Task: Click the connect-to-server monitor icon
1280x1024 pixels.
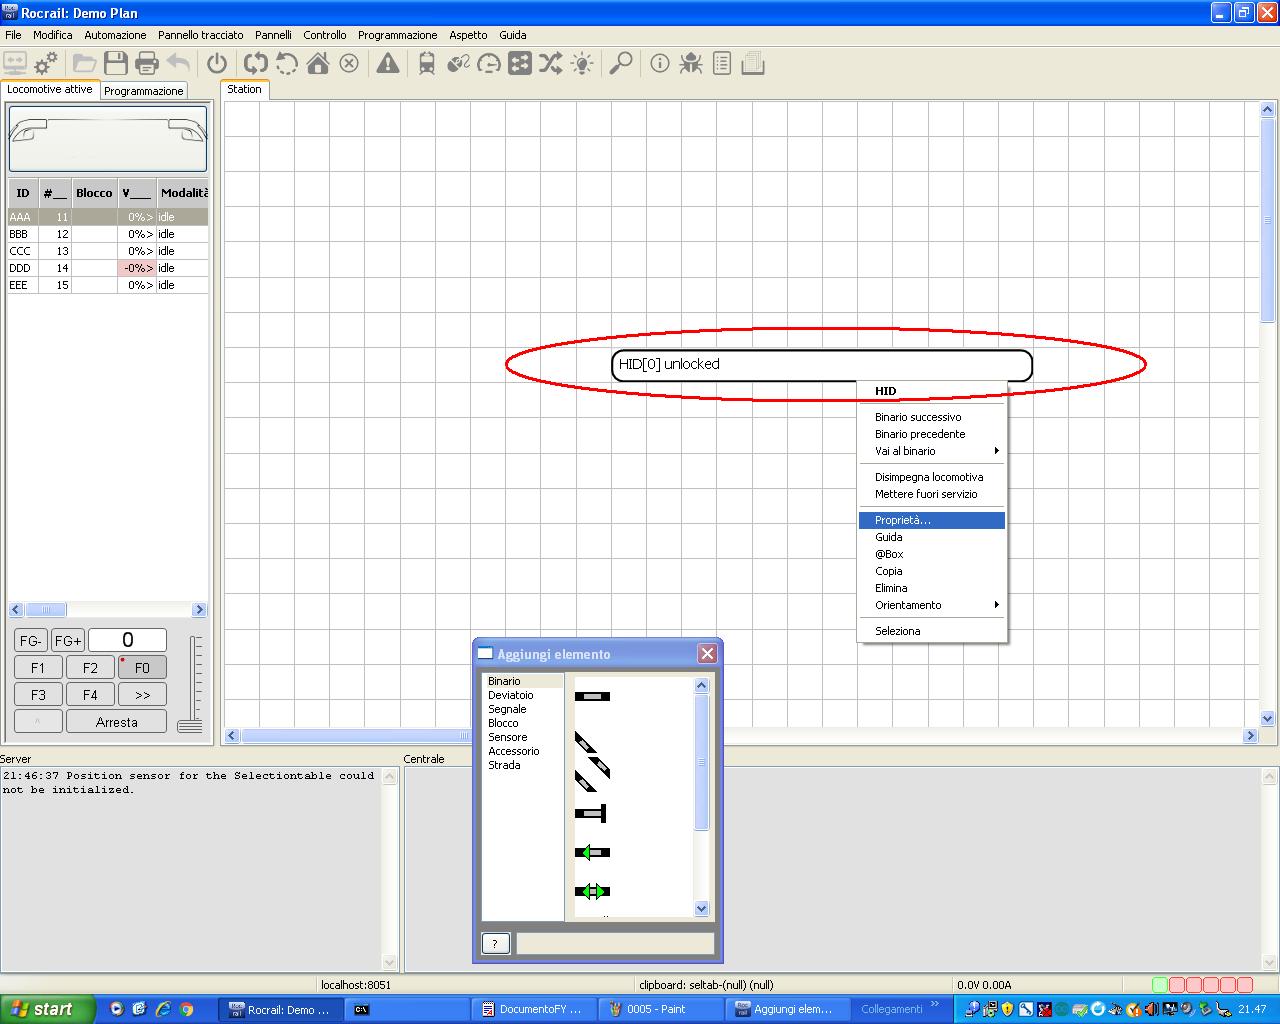Action: [x=15, y=64]
